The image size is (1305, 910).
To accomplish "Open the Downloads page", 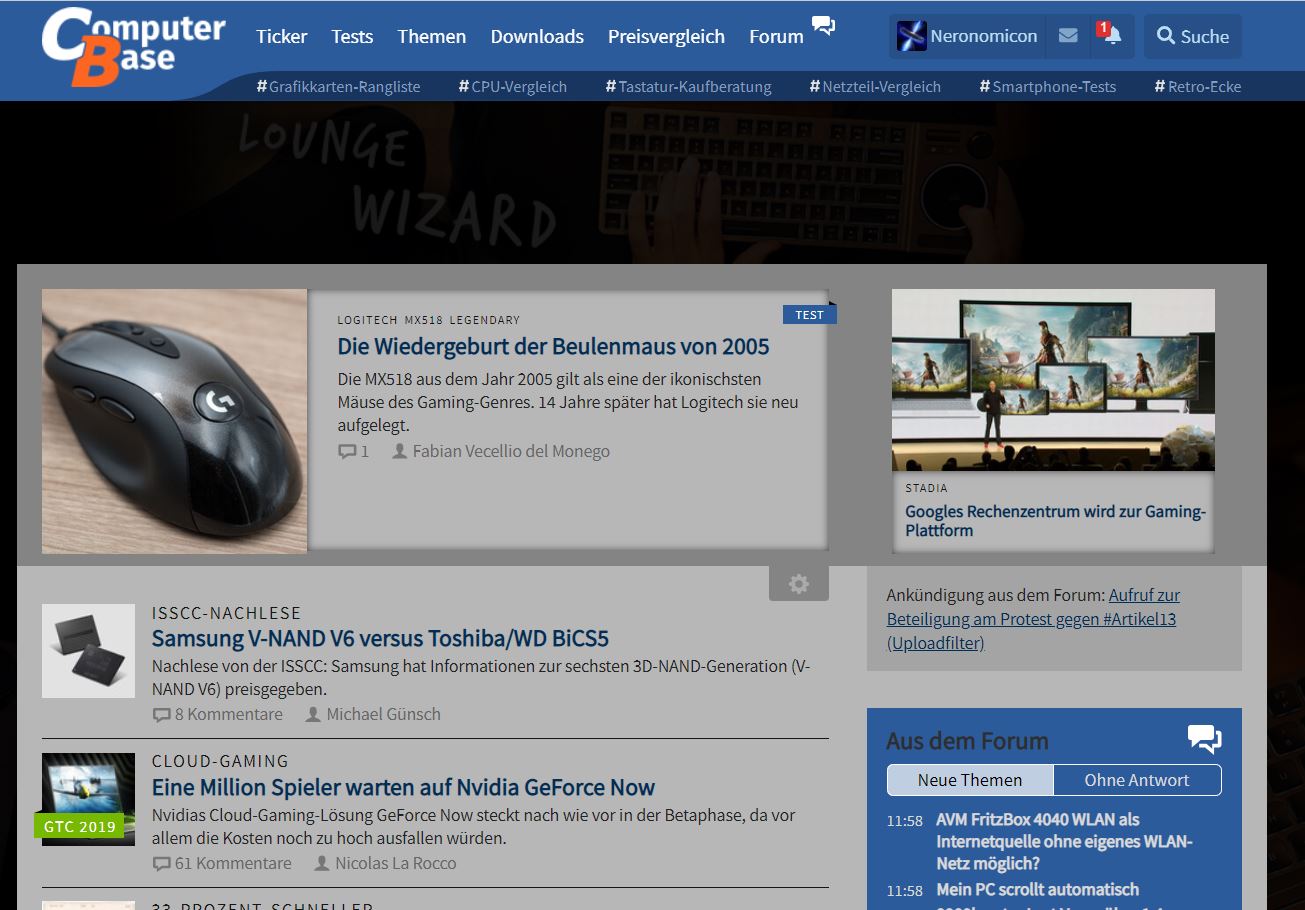I will tap(537, 37).
